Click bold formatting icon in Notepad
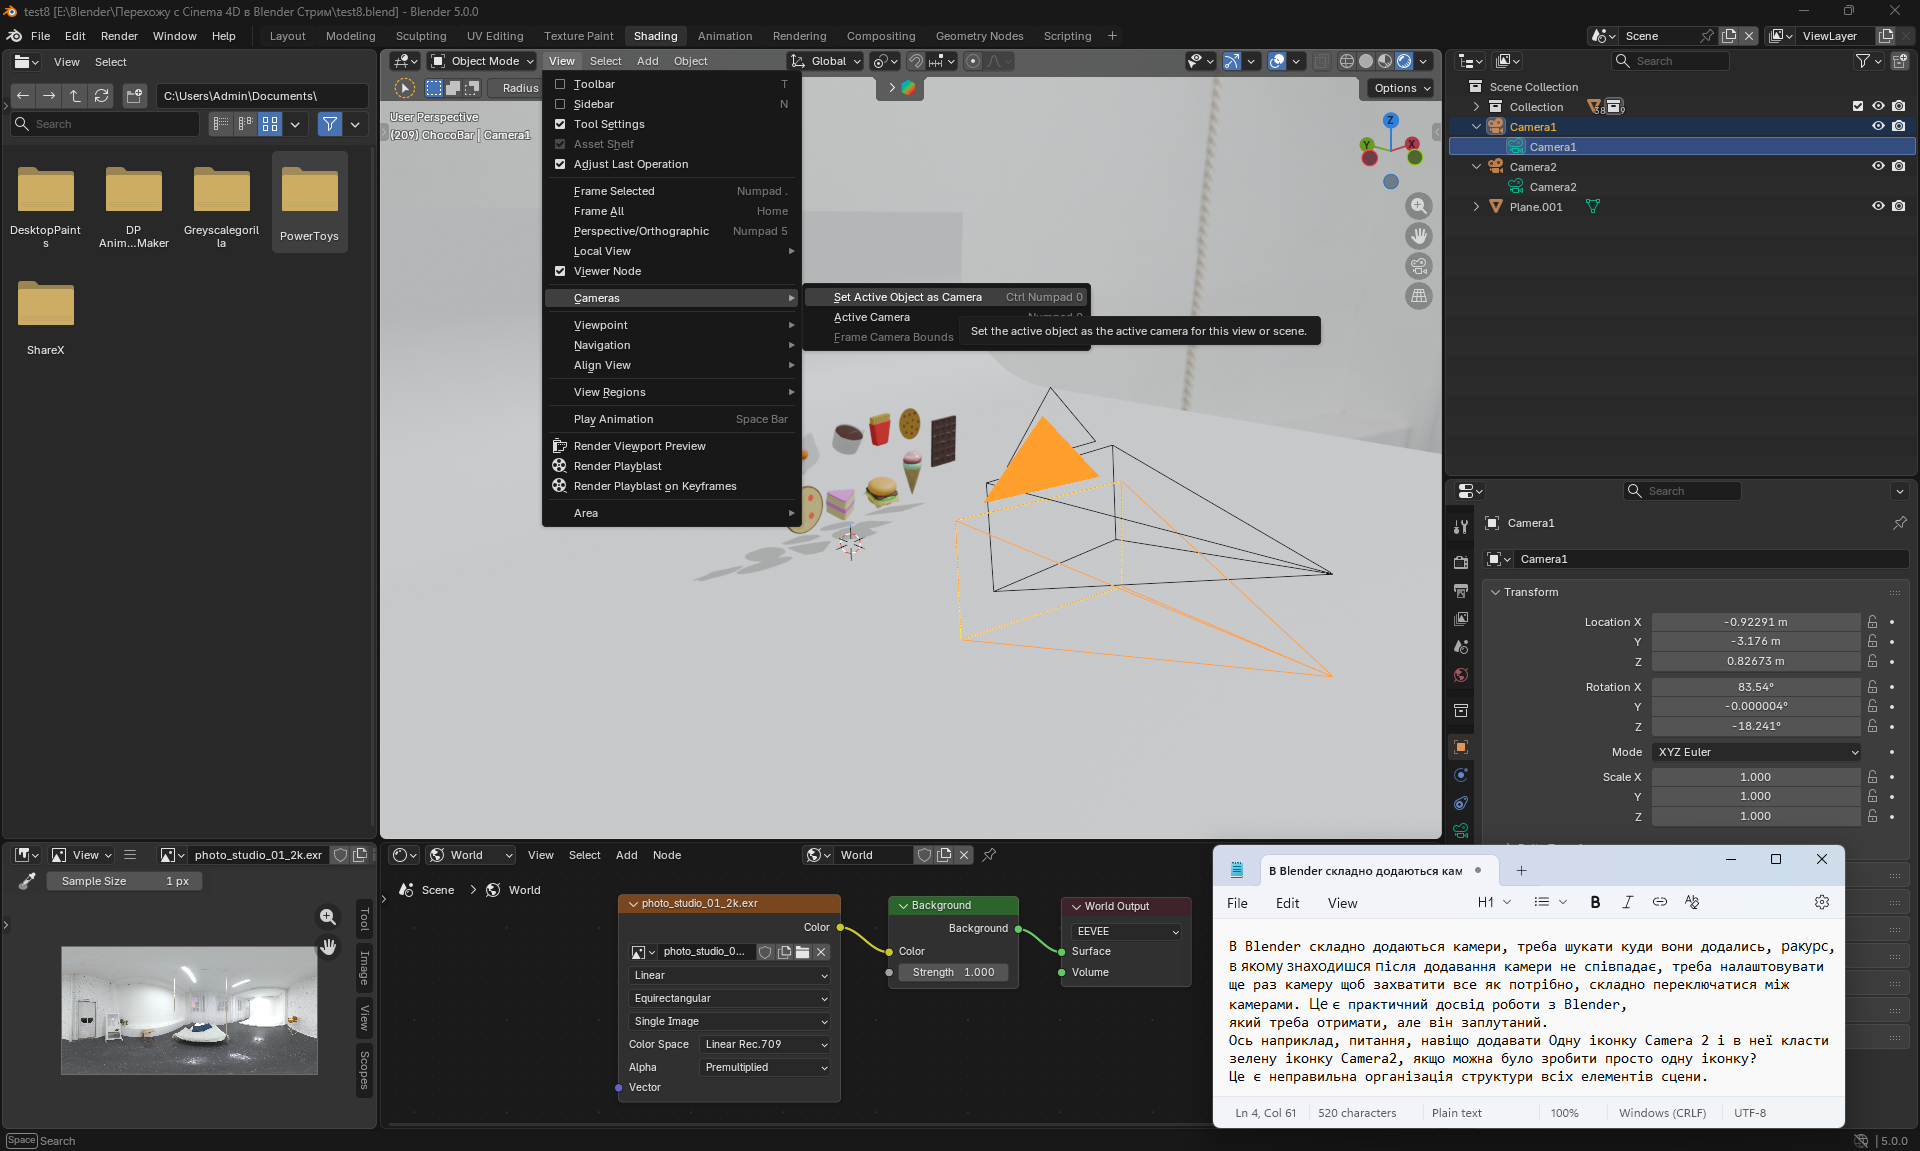This screenshot has height=1151, width=1920. [1595, 902]
